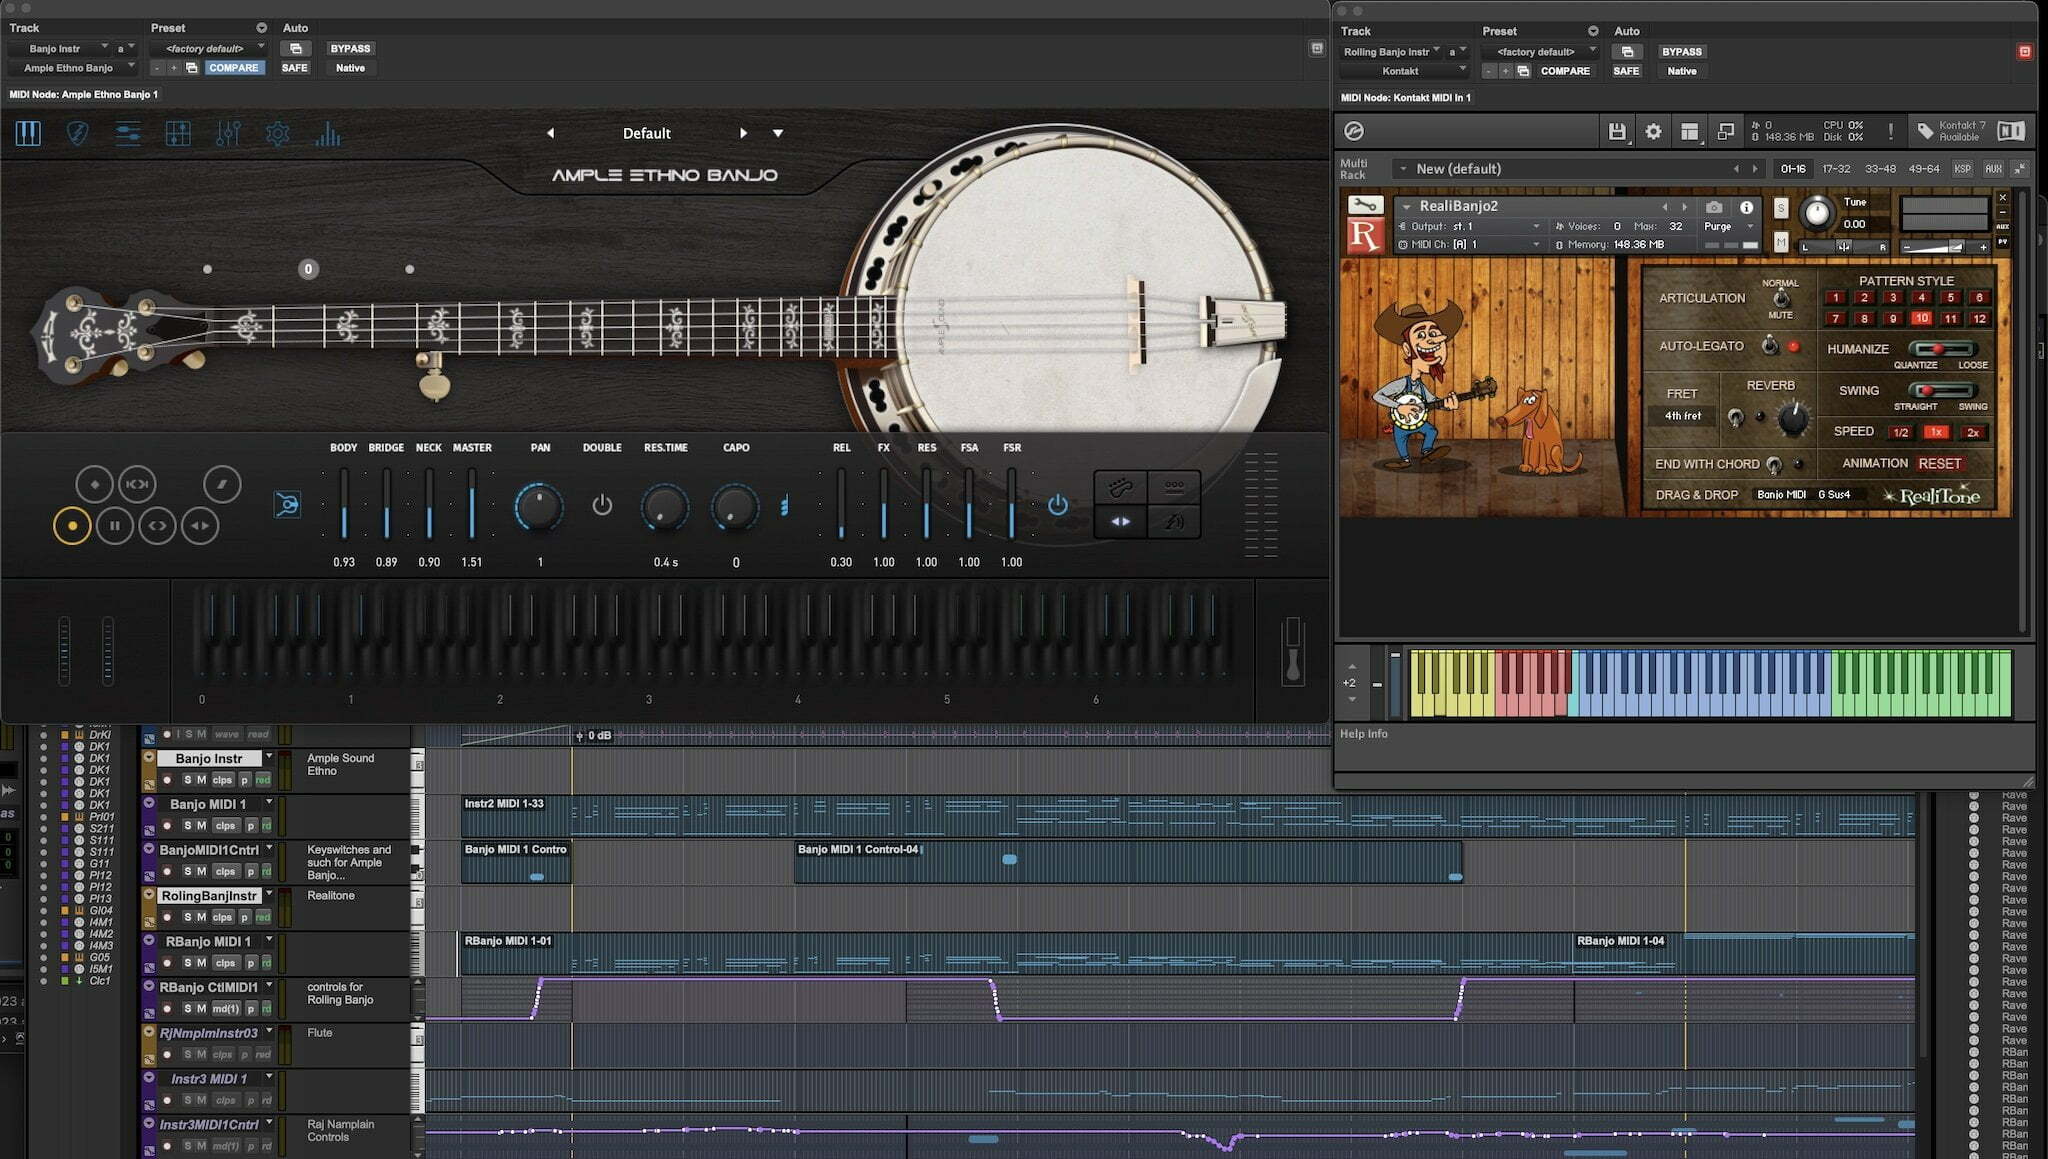This screenshot has height=1159, width=2048.
Task: Open the Kontakt Output st. 1 dropdown
Action: (1470, 227)
